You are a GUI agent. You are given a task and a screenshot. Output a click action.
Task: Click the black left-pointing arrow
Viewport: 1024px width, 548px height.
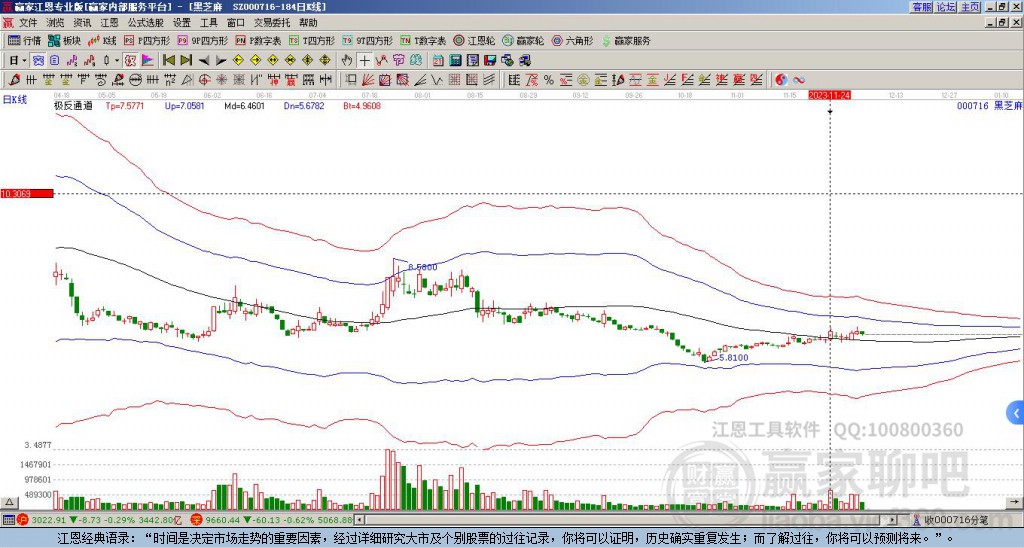tap(203, 60)
